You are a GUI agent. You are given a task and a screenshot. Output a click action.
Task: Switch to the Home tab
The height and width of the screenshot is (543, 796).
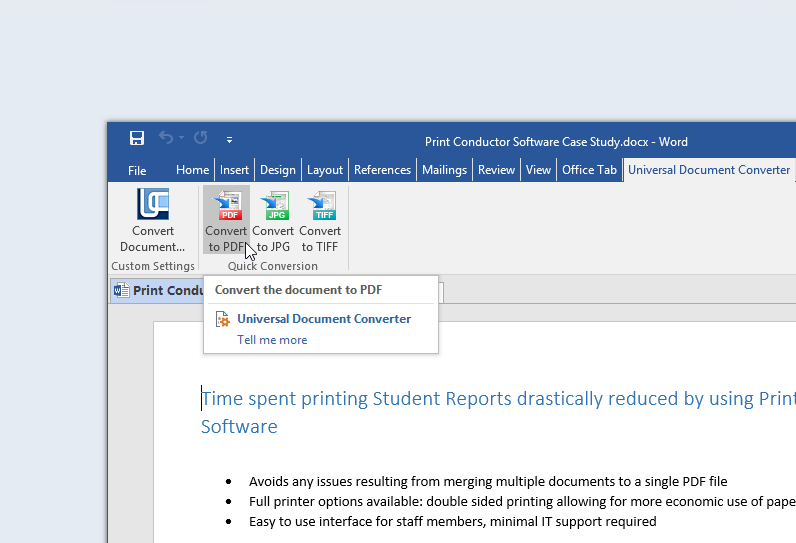192,170
